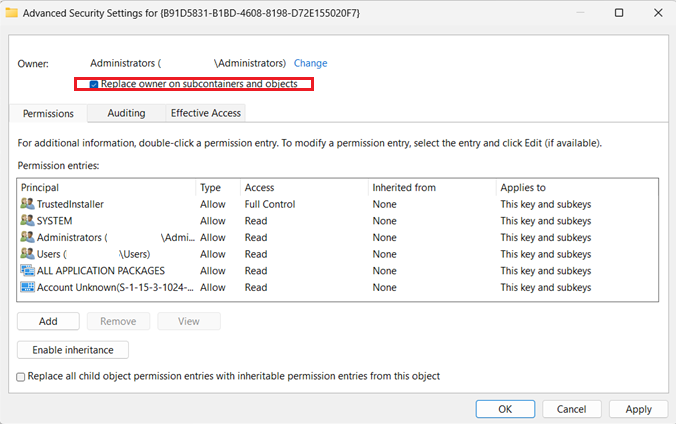Viewport: 676px width, 424px height.
Task: Click the Users entry group icon
Action: 27,254
